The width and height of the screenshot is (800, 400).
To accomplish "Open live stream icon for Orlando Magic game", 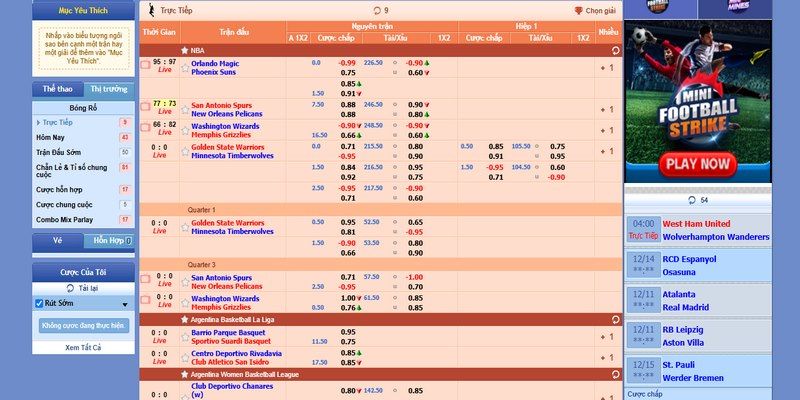I will click(145, 65).
